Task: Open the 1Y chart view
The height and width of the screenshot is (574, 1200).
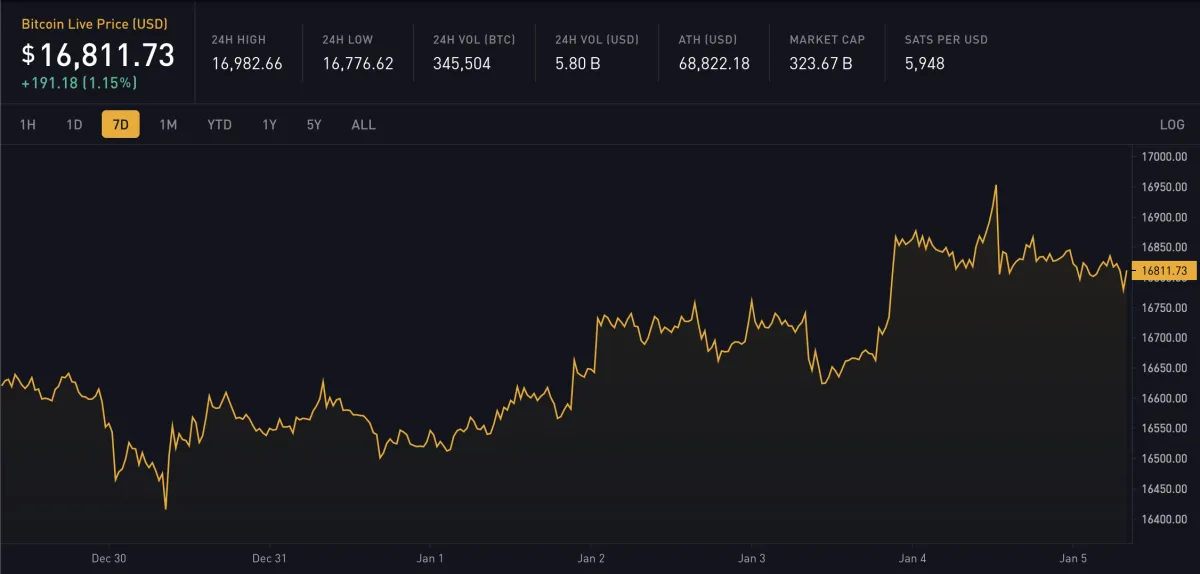Action: 269,125
